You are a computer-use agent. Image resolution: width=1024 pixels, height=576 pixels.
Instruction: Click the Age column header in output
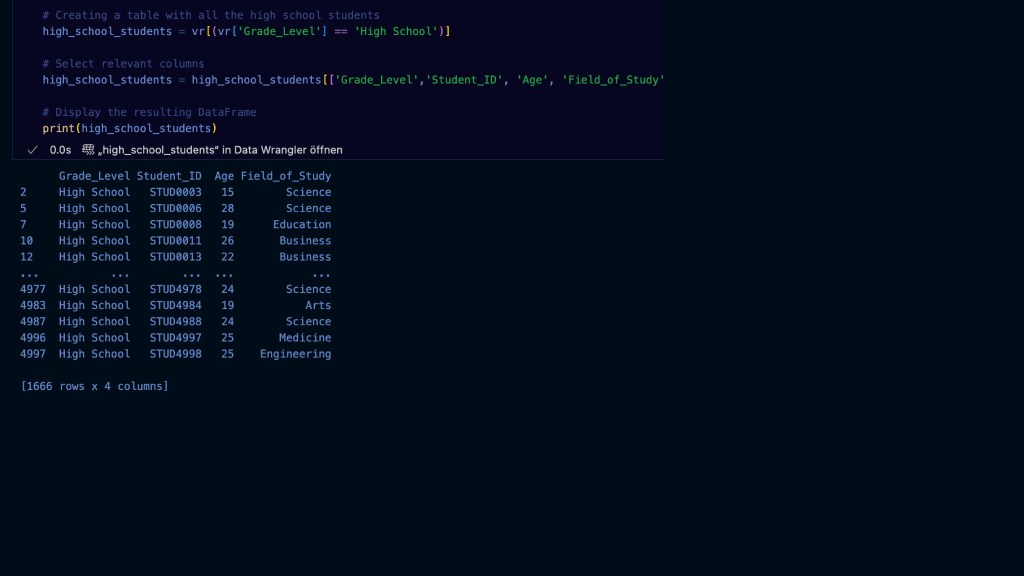click(x=224, y=176)
